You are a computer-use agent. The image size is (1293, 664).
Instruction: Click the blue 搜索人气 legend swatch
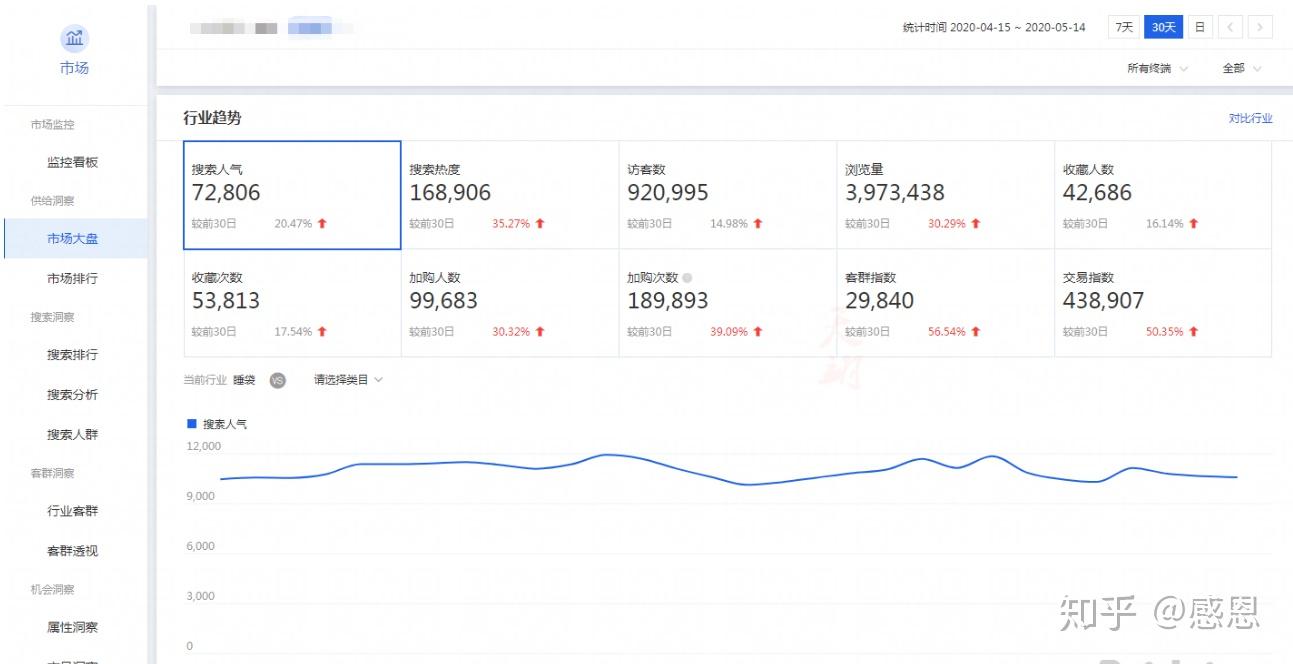click(192, 424)
